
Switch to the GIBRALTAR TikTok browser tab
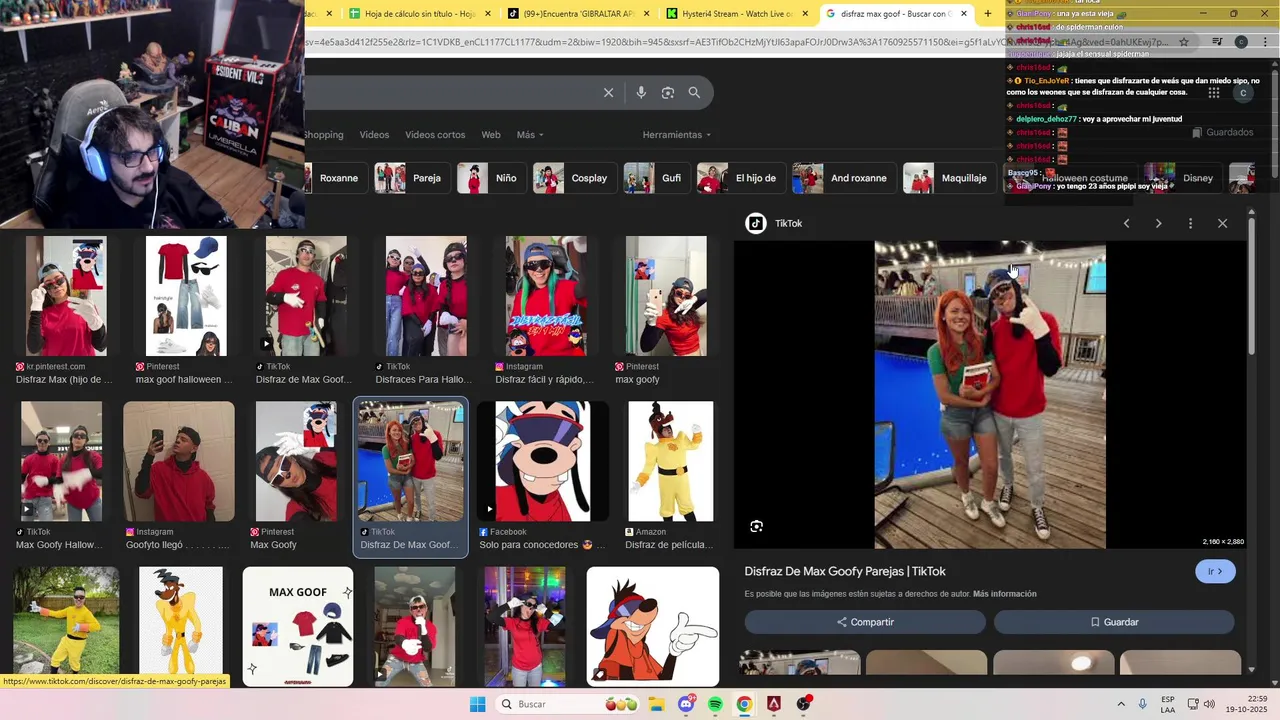[577, 14]
